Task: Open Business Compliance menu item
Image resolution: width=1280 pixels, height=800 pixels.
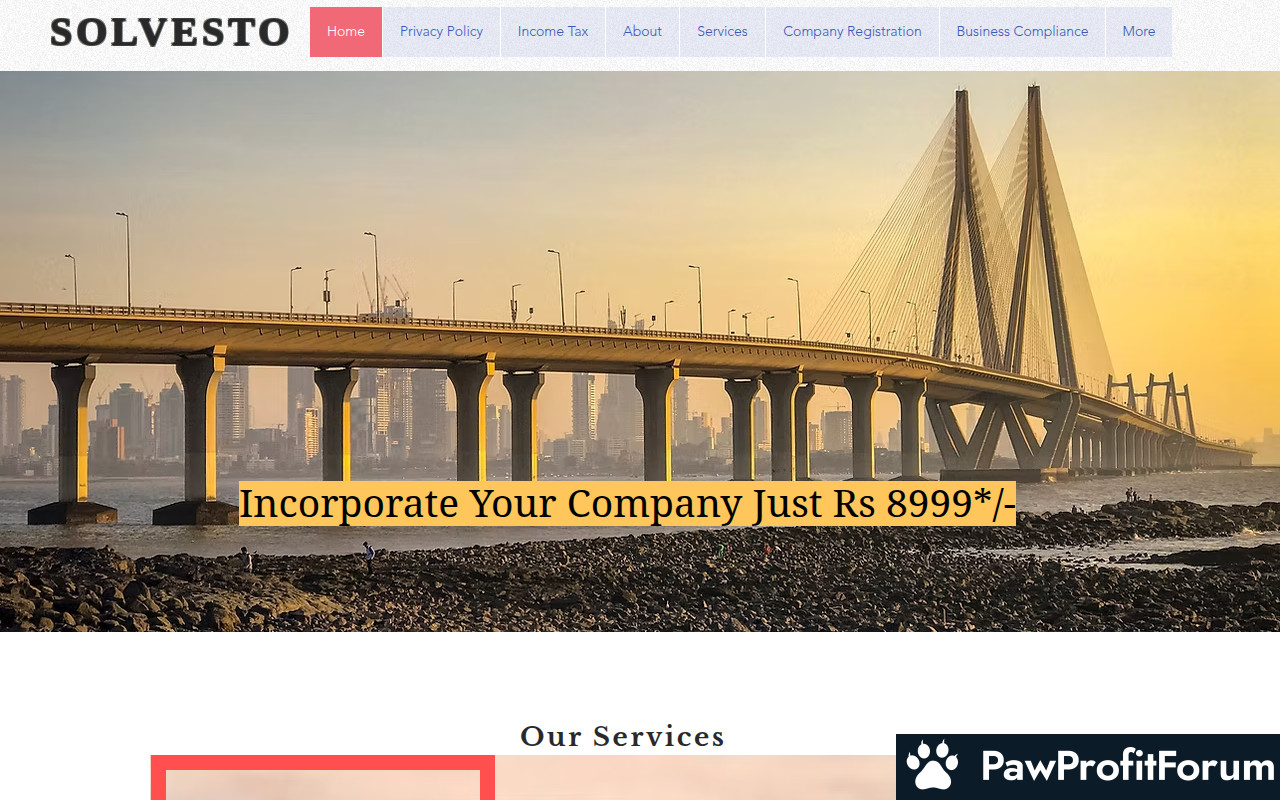Action: [x=1022, y=32]
